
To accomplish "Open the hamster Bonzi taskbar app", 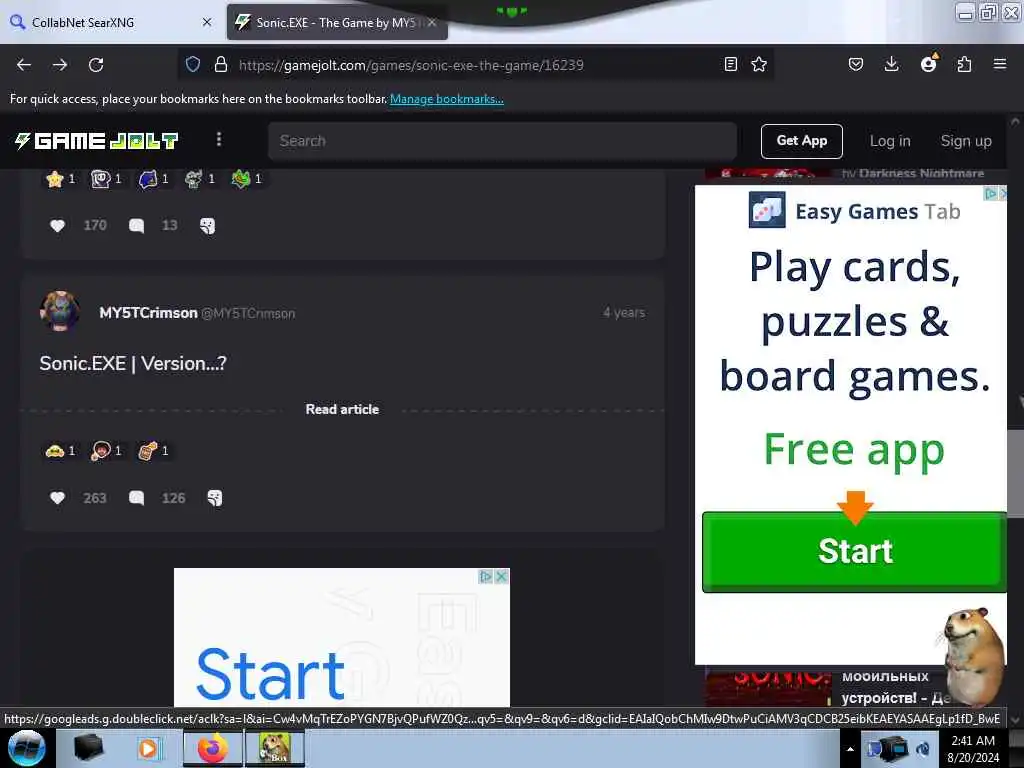I will (x=275, y=748).
